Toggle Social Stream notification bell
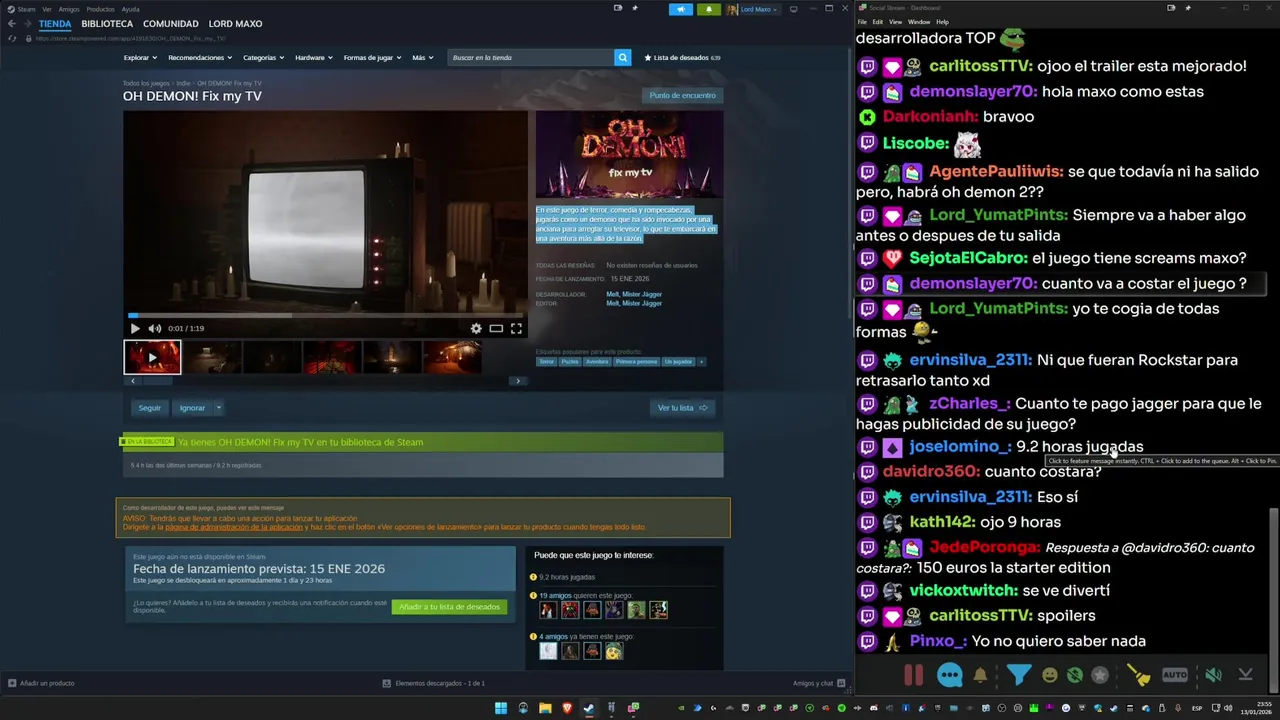 pos(981,675)
